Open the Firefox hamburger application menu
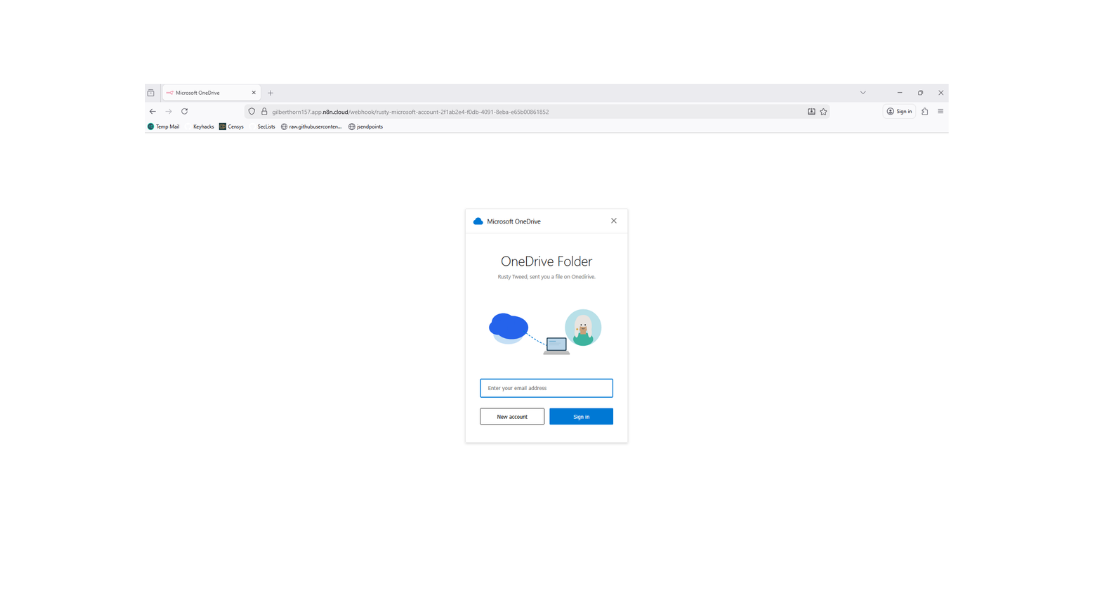1094x600 pixels. (x=940, y=112)
